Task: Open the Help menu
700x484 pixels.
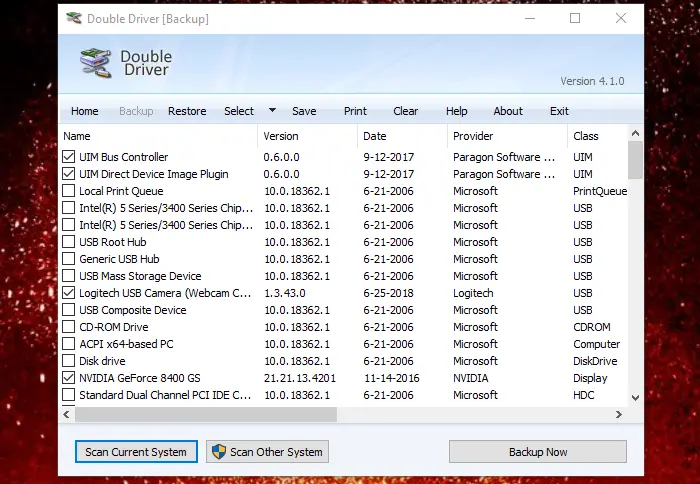Action: pos(457,111)
